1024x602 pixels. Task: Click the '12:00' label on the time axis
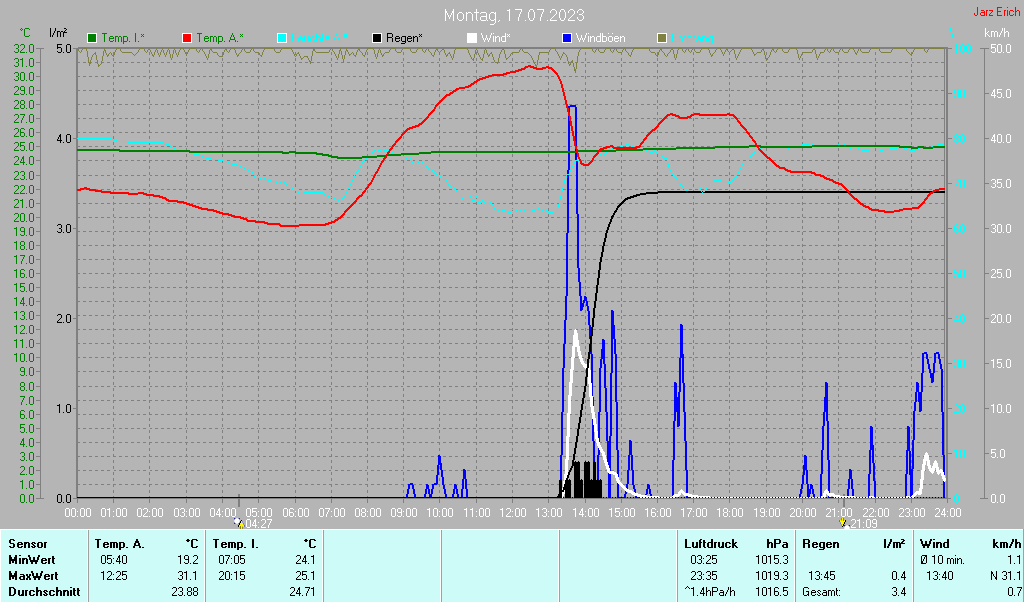(513, 513)
